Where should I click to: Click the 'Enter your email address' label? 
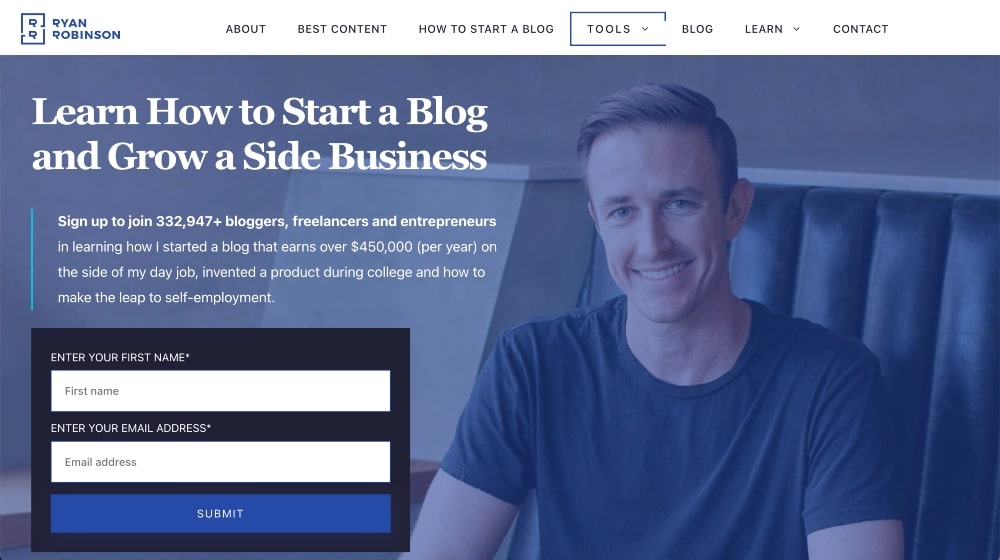(131, 428)
